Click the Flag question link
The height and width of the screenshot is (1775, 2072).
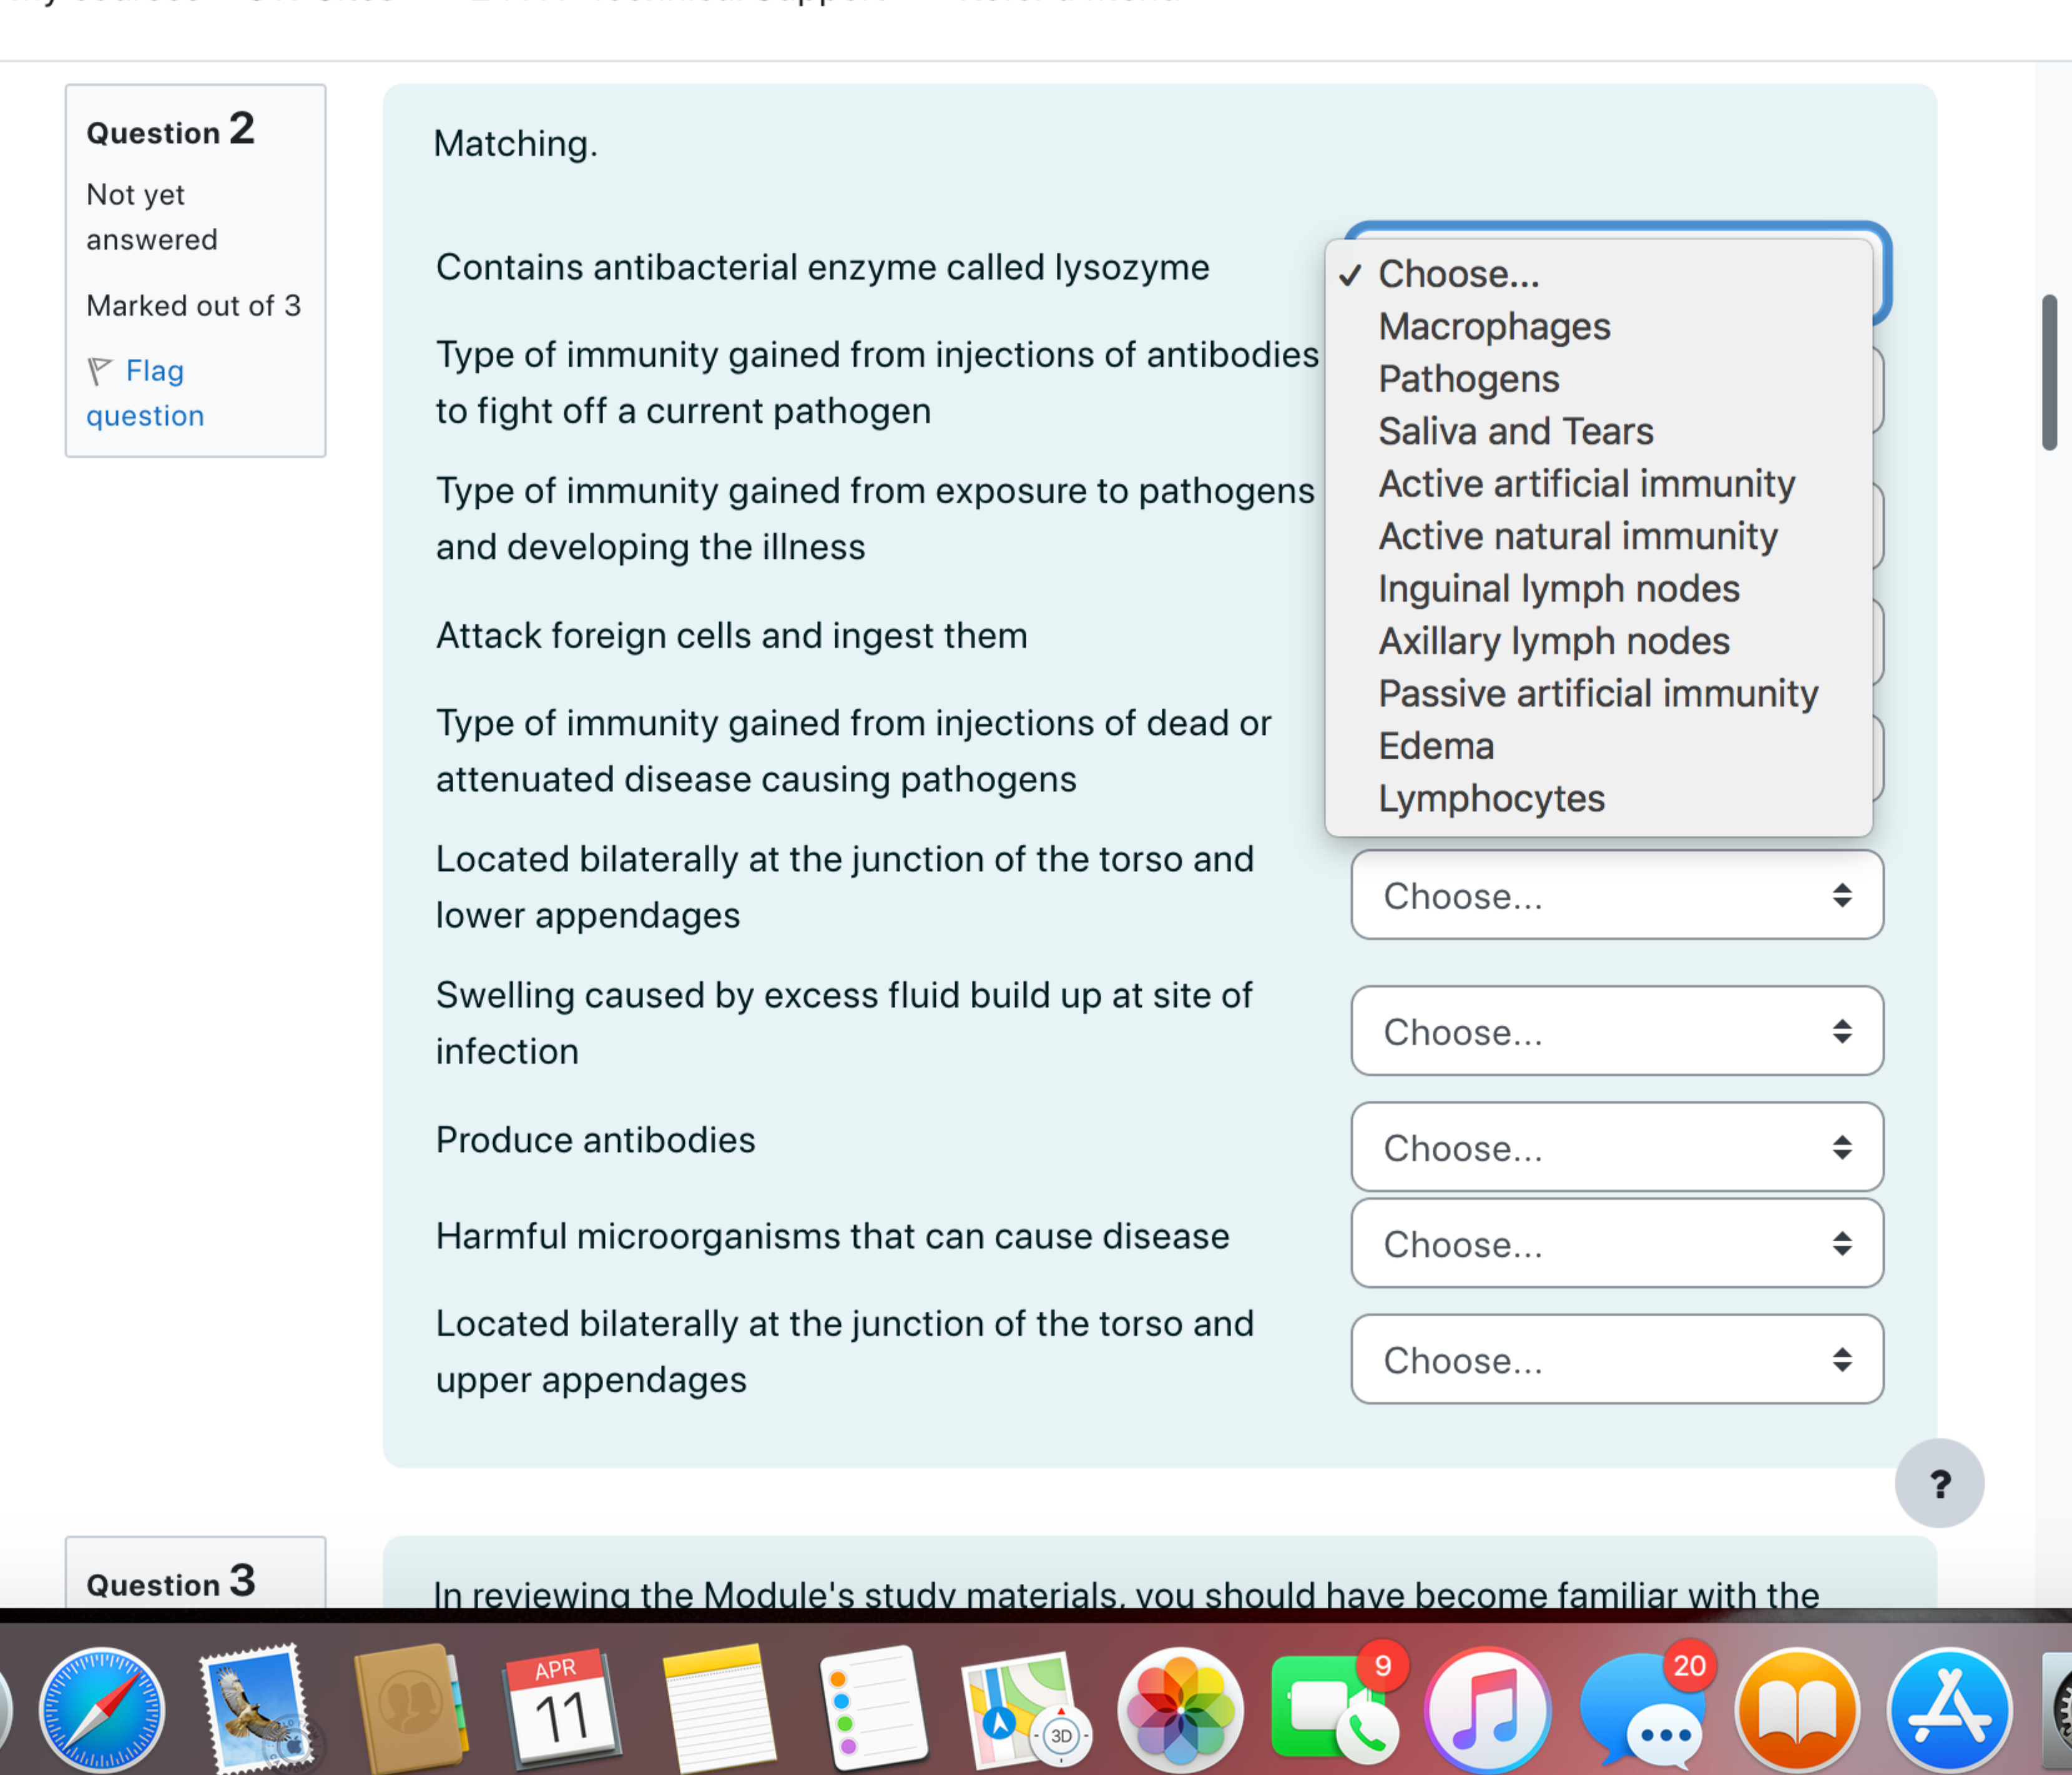pos(145,393)
